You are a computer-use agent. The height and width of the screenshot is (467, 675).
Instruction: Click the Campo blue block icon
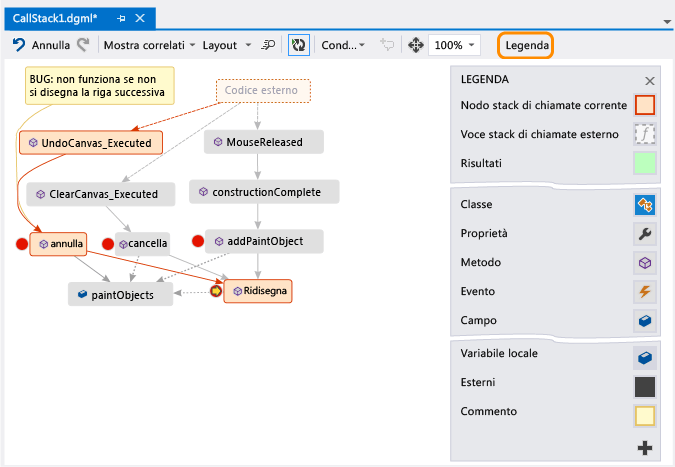click(x=645, y=321)
